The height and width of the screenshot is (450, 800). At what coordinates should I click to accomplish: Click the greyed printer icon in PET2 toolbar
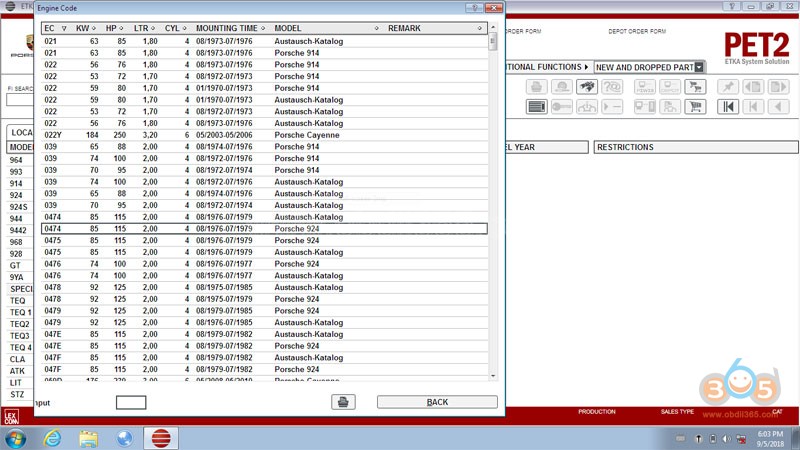tap(537, 87)
